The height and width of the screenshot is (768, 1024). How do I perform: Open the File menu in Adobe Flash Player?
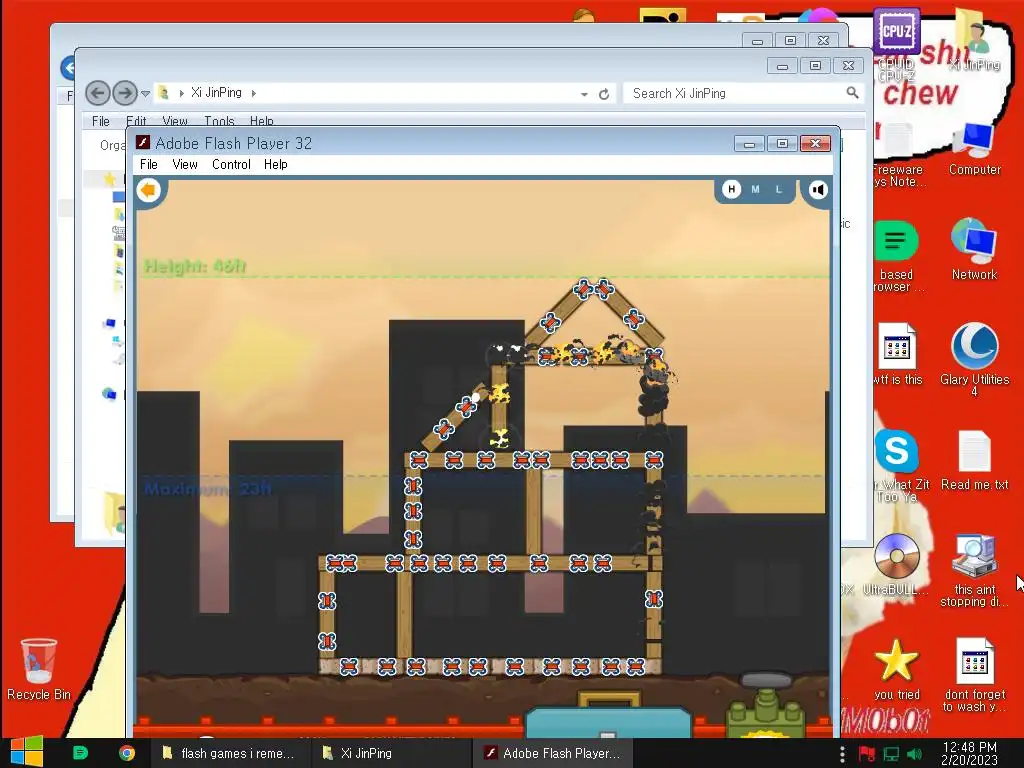(149, 165)
